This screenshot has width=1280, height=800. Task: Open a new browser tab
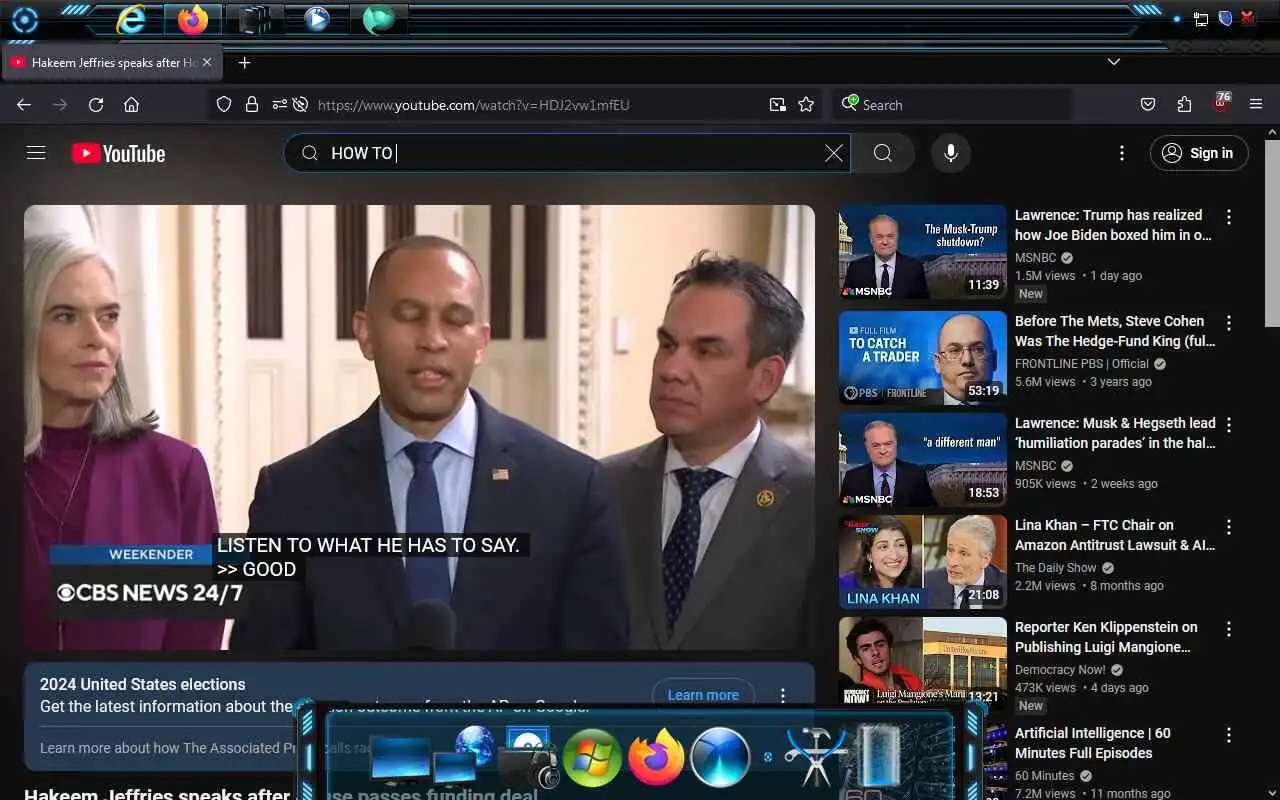coord(244,62)
